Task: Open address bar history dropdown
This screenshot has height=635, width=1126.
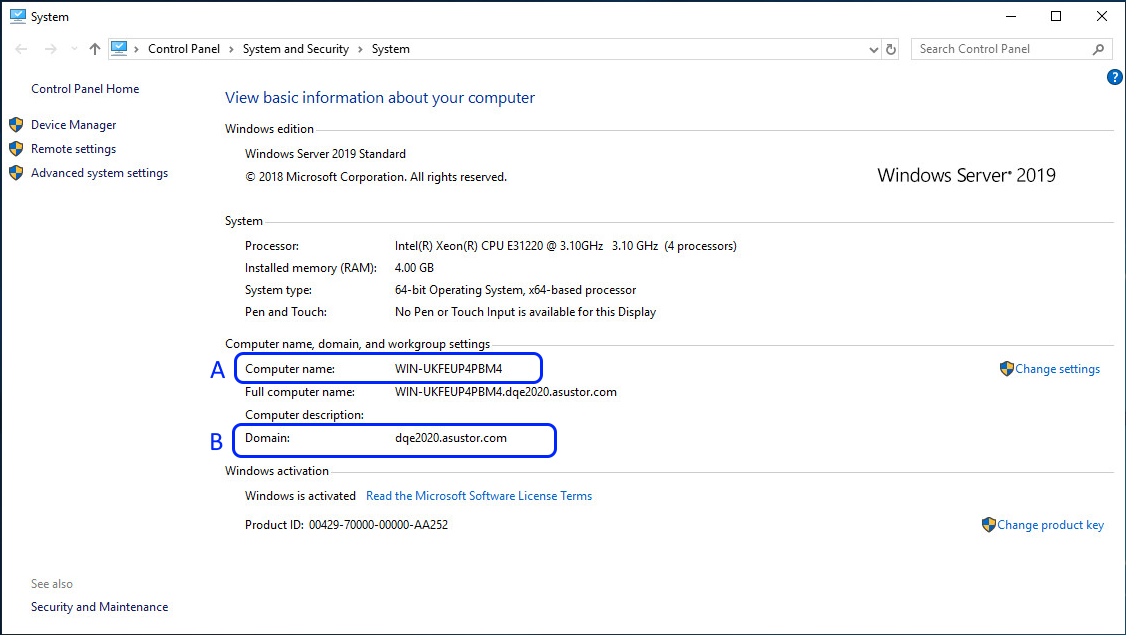Action: [x=873, y=50]
